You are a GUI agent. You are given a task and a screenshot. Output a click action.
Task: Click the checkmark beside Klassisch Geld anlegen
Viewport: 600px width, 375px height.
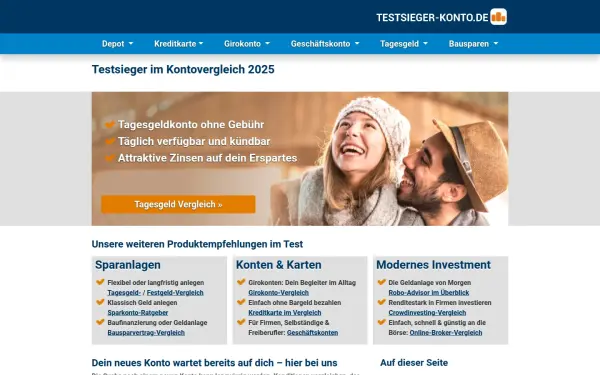[100, 302]
